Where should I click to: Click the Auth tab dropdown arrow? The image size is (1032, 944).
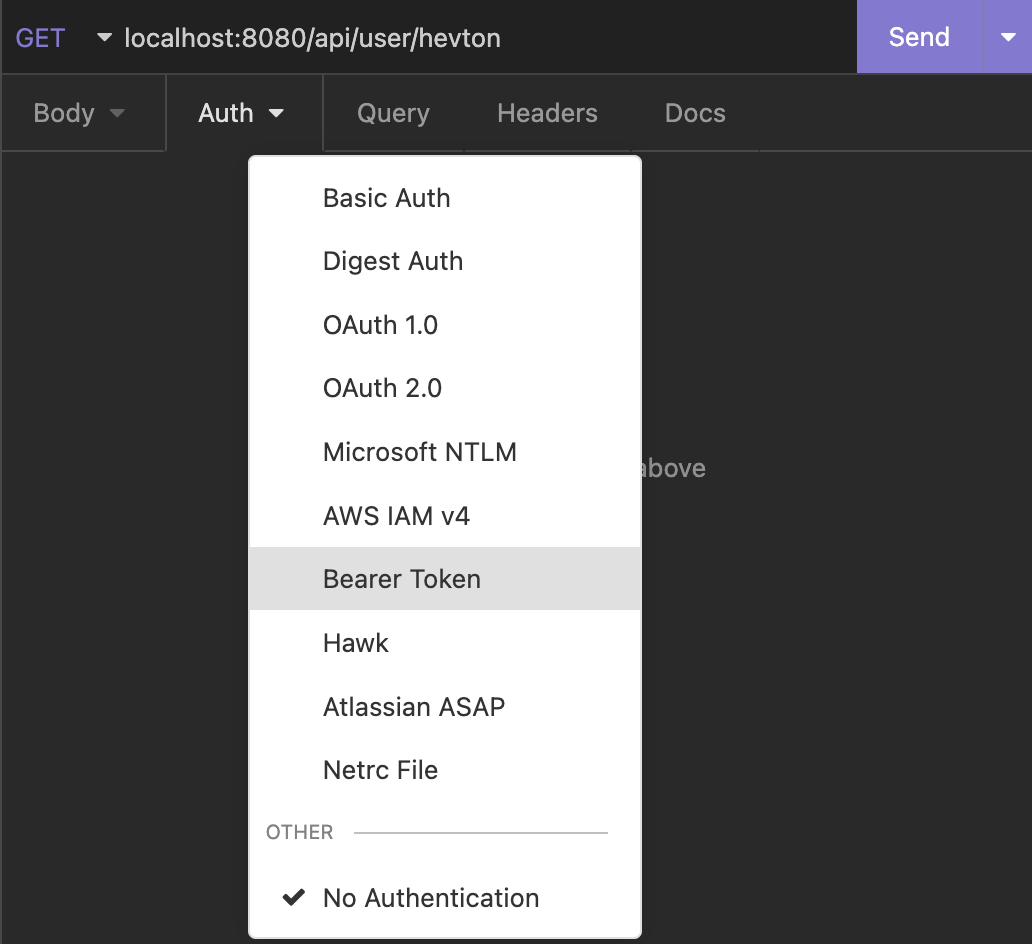276,114
